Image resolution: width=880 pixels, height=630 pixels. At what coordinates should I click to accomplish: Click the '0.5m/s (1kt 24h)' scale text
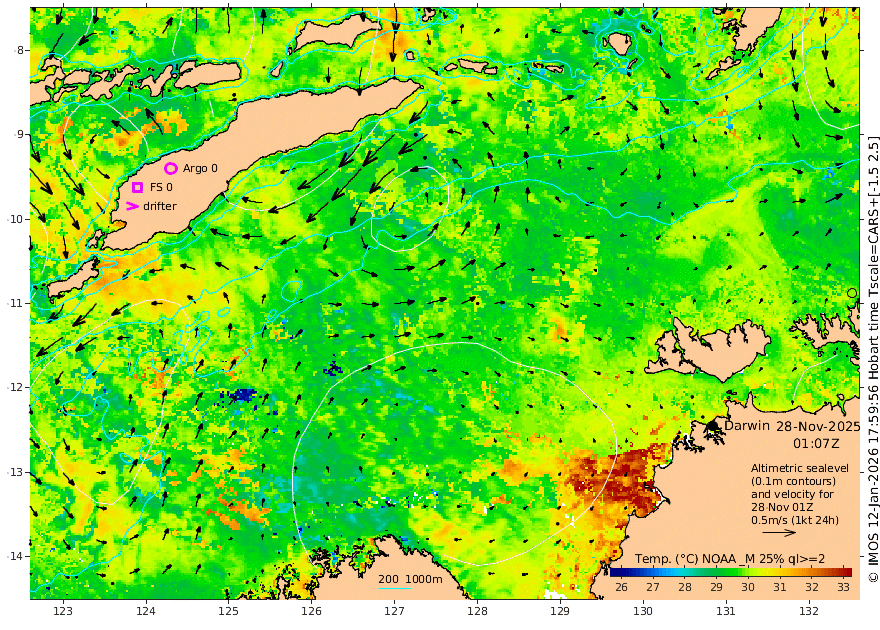(795, 520)
